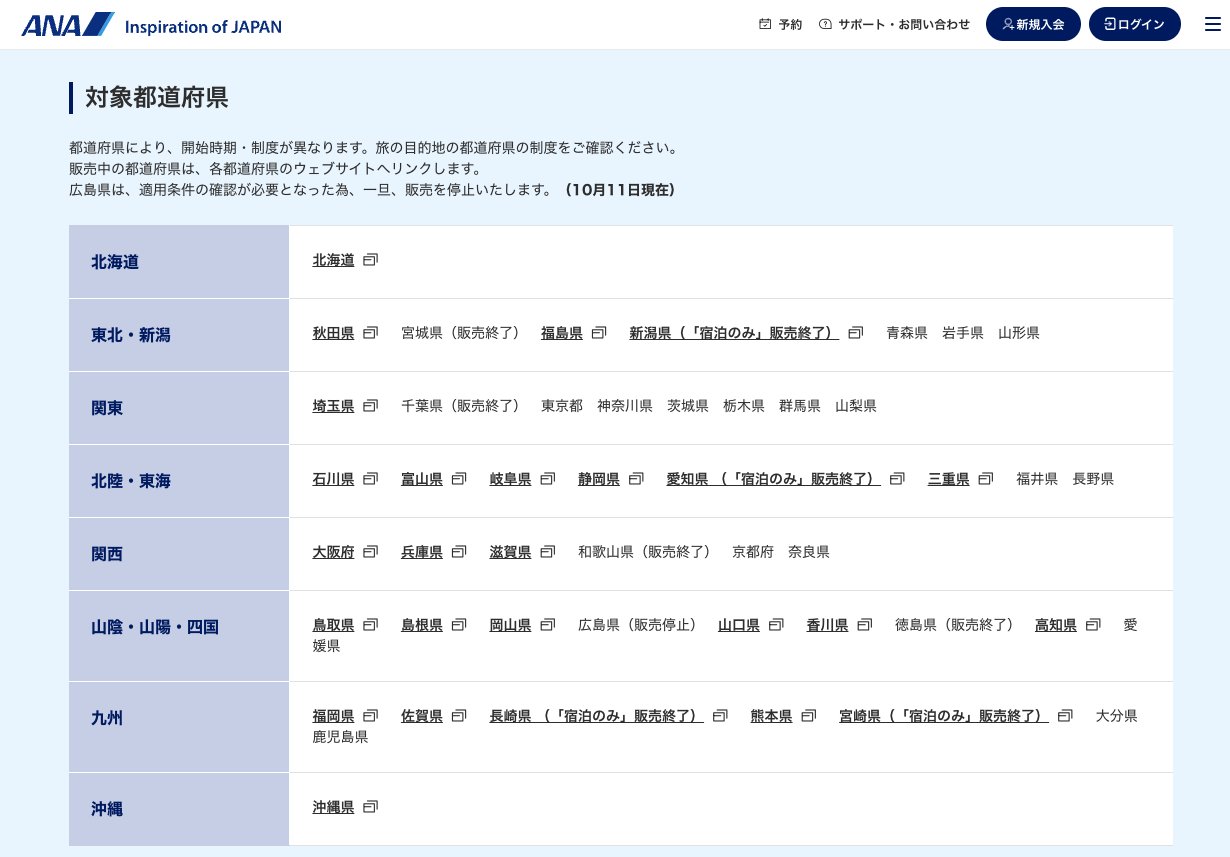Open the 沖縄県 link
Image resolution: width=1230 pixels, height=857 pixels.
(334, 807)
